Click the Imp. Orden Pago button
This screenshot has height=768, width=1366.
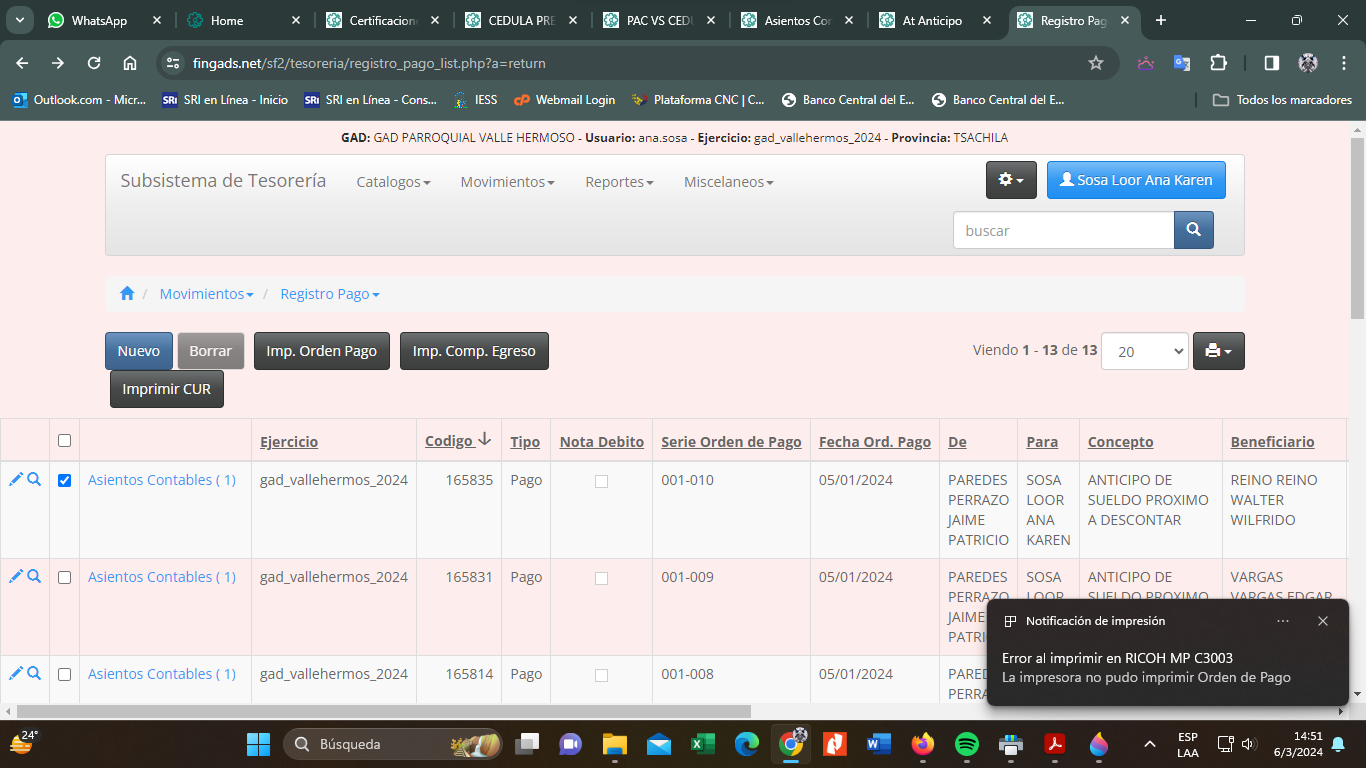click(321, 351)
